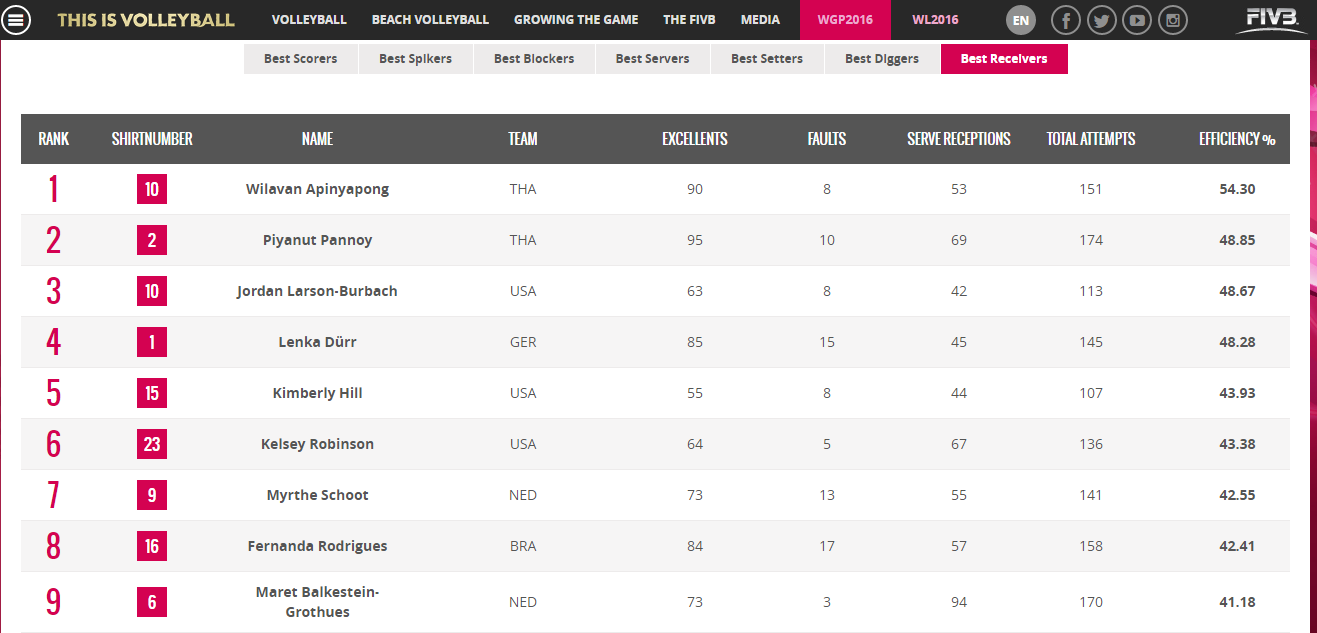Switch to the Best Scorers tab

(301, 59)
